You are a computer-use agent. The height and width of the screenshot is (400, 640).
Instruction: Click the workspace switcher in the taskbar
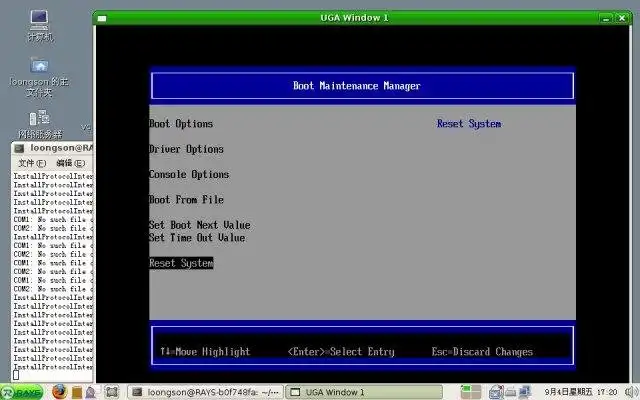tap(471, 392)
